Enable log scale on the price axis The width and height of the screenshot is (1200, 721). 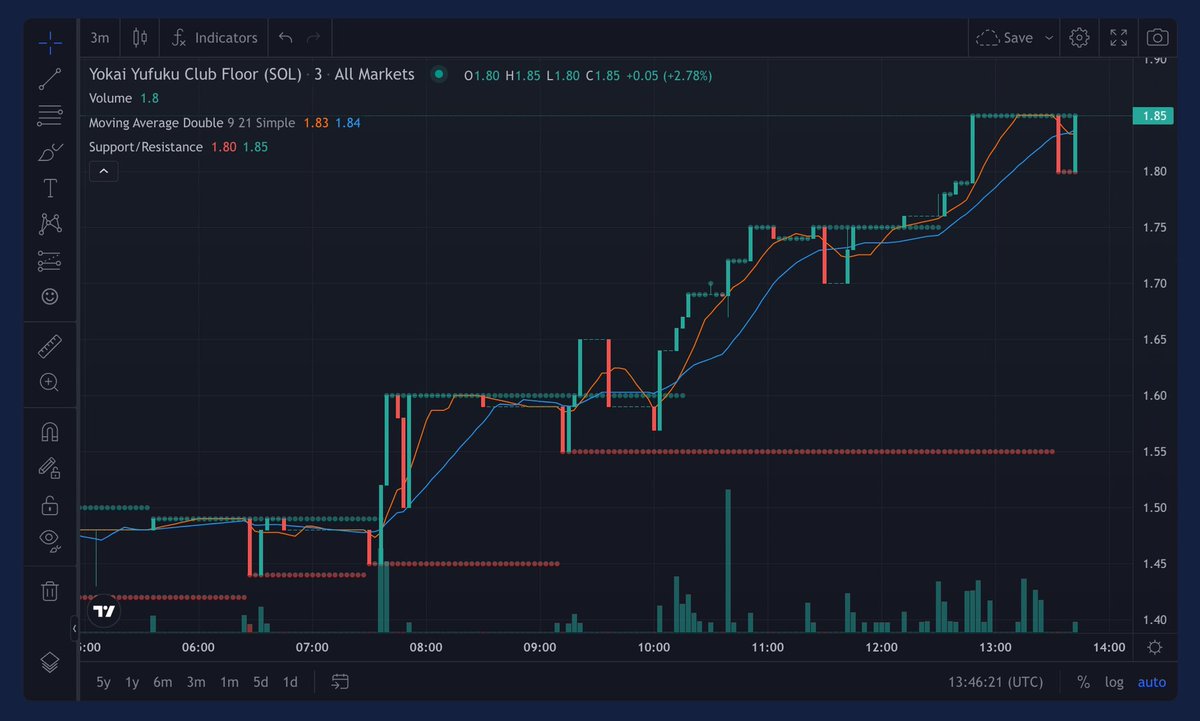[1114, 681]
